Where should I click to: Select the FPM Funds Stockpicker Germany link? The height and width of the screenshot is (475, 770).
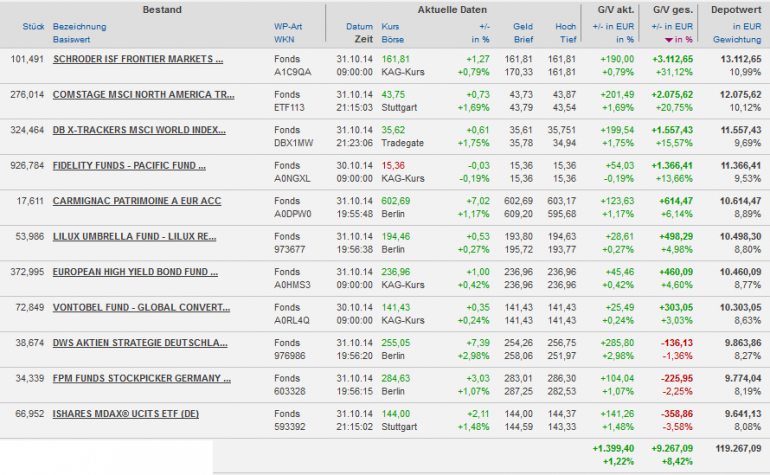tap(136, 377)
